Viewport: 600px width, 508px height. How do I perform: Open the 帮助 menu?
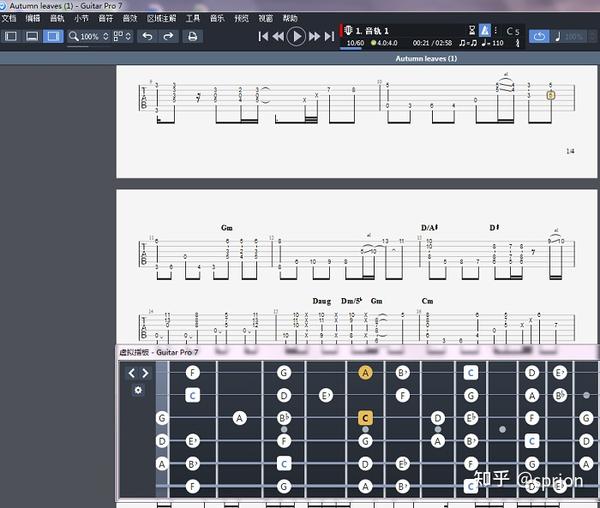point(290,18)
